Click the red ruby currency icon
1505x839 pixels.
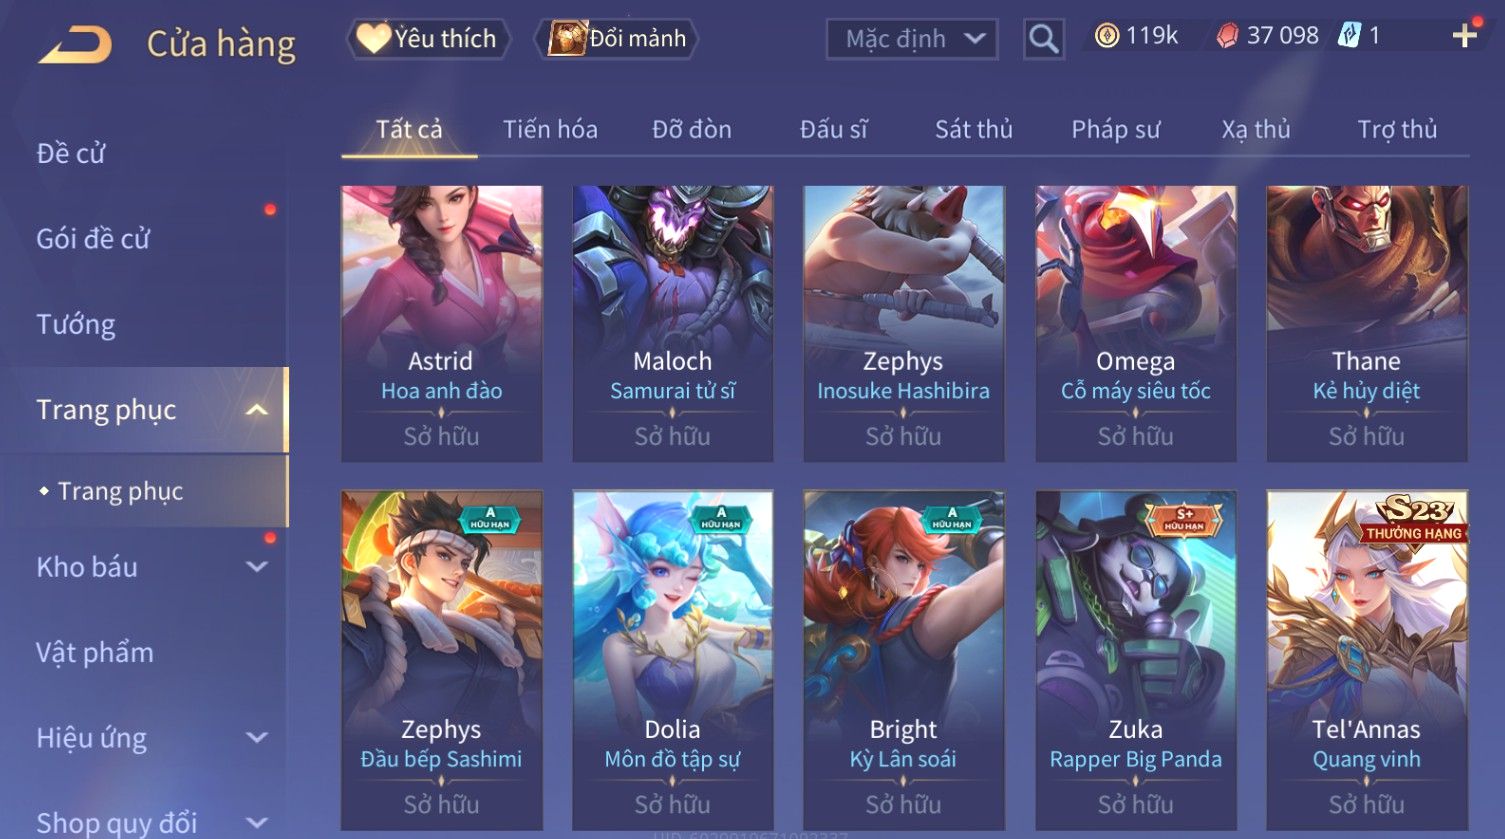1227,37
